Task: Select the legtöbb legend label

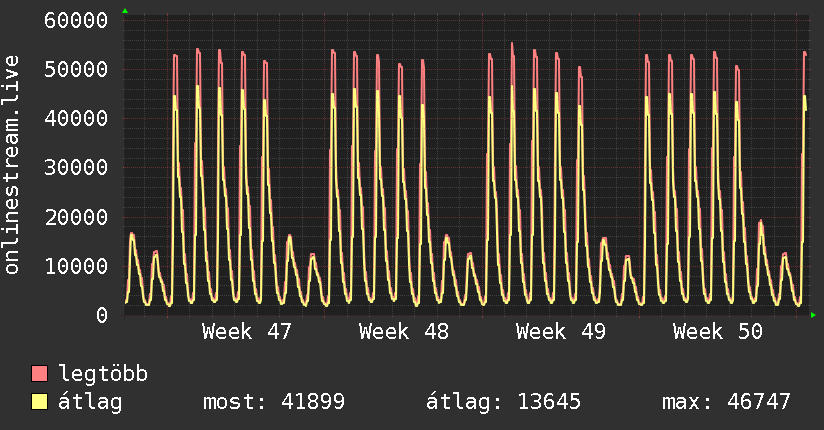Action: pyautogui.click(x=103, y=374)
